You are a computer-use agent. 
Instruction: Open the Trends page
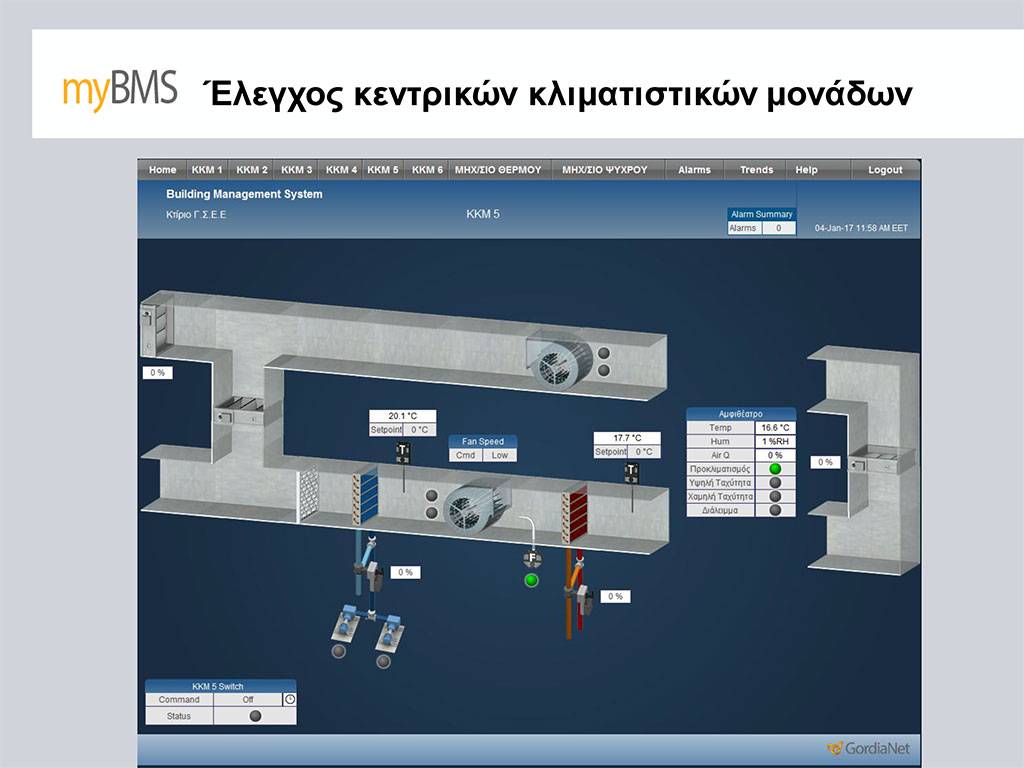point(756,170)
